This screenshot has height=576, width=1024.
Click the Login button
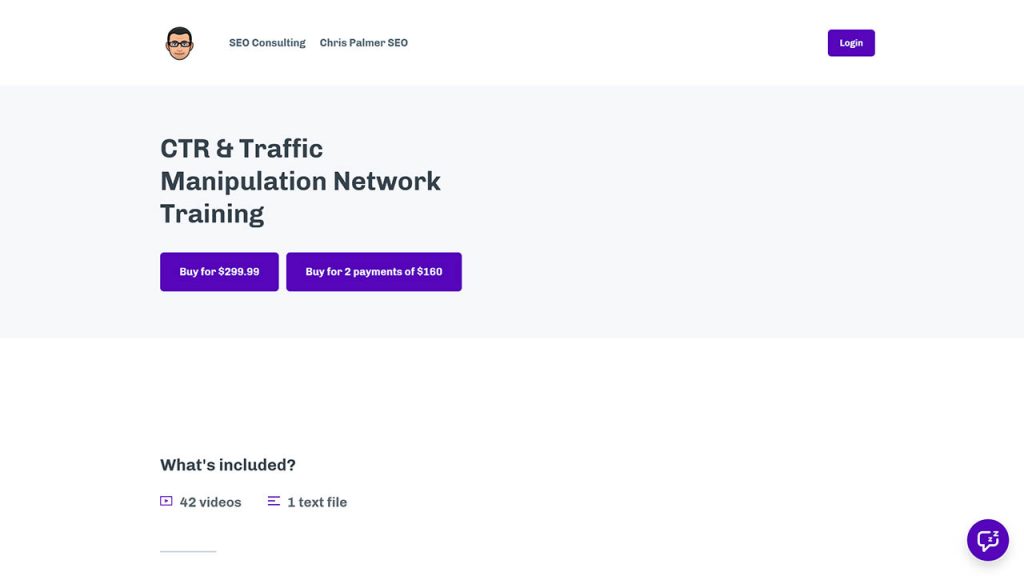click(851, 42)
